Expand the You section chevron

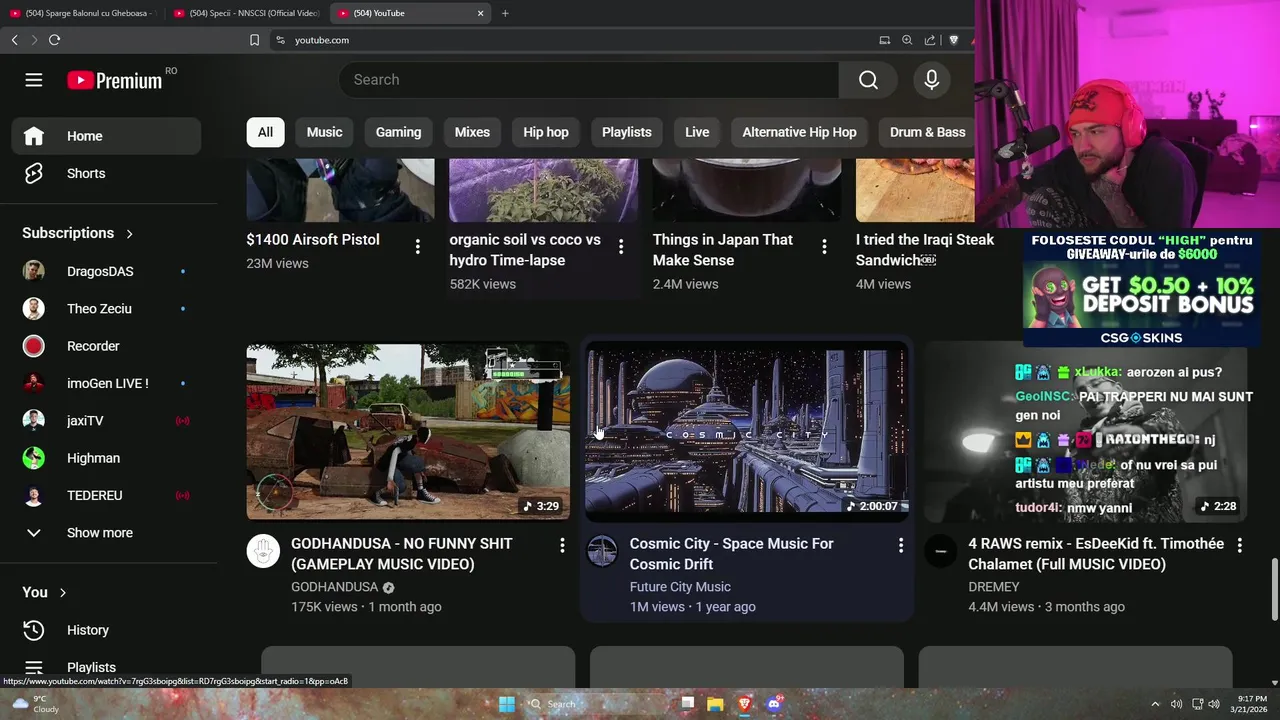pyautogui.click(x=62, y=593)
